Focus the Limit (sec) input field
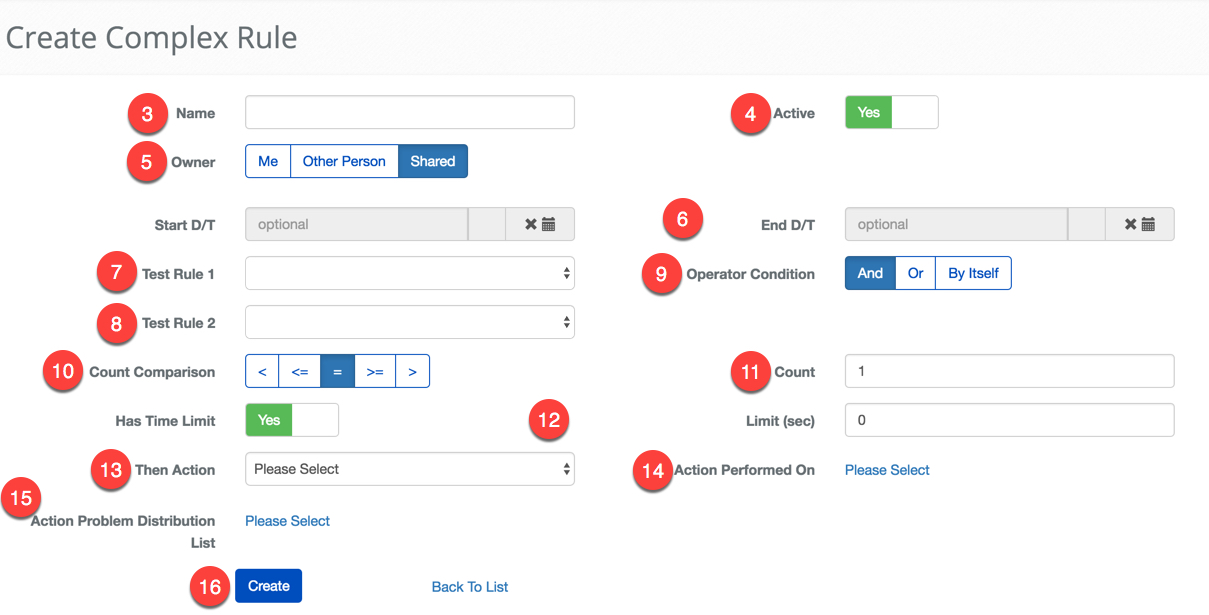Viewport: 1209px width, 615px height. 1008,421
